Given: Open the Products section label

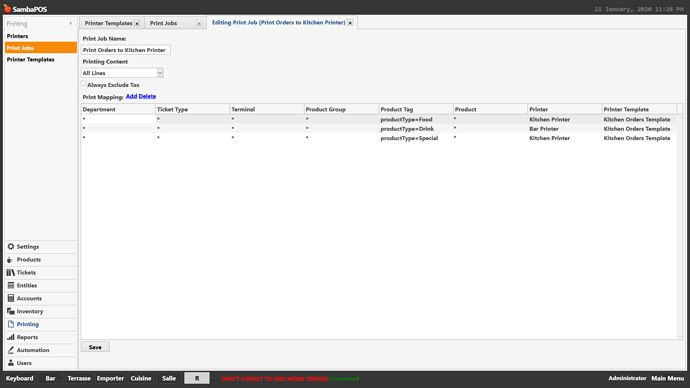Looking at the screenshot, I should pos(29,260).
